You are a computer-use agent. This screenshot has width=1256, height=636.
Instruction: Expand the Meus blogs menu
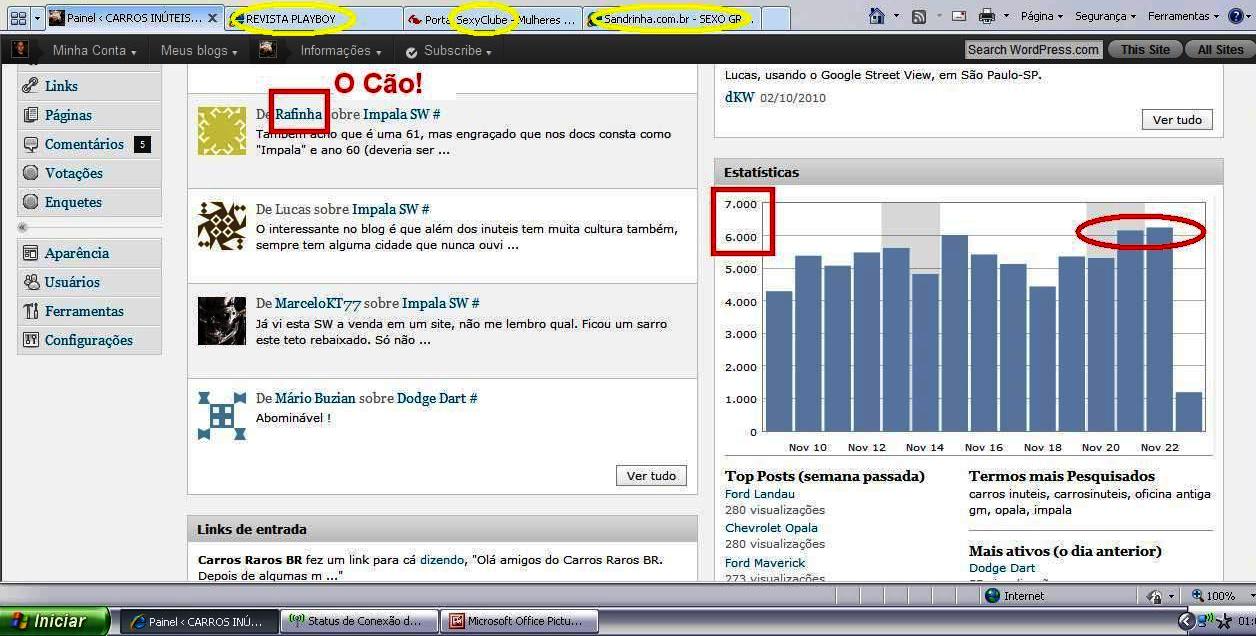[199, 50]
